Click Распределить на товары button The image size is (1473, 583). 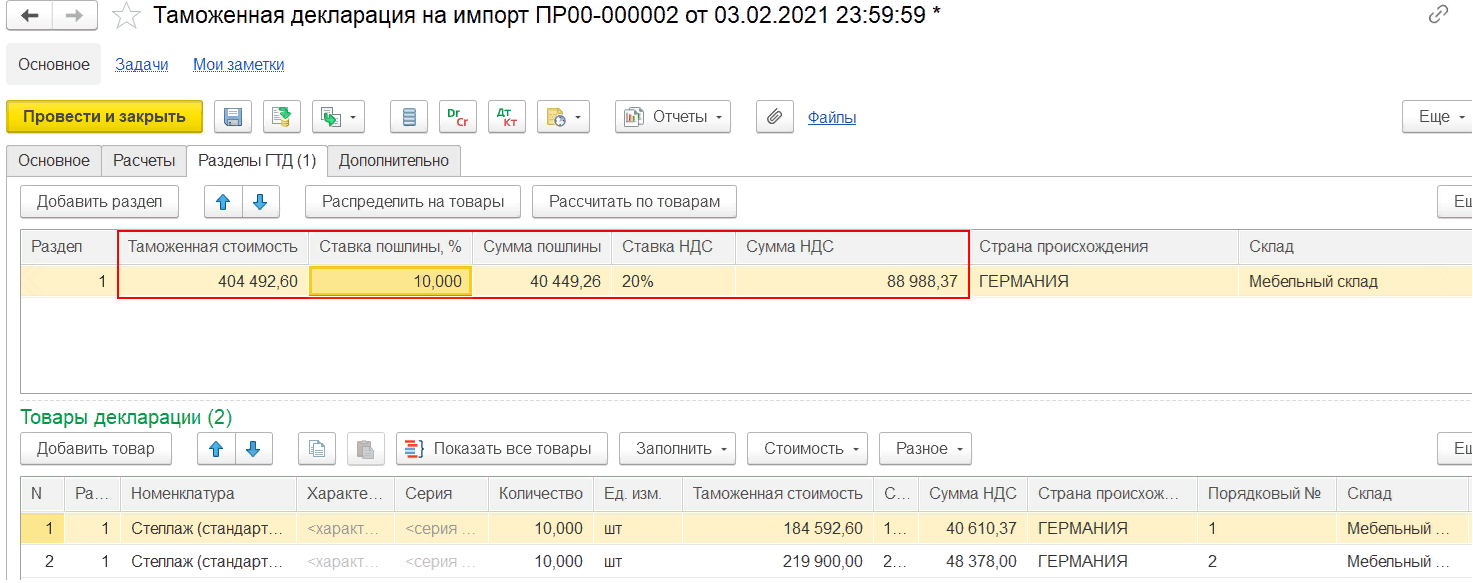pos(413,201)
